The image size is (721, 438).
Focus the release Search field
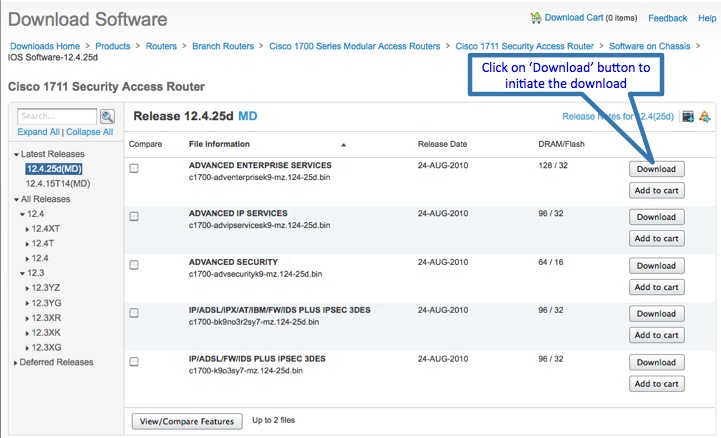pos(57,116)
